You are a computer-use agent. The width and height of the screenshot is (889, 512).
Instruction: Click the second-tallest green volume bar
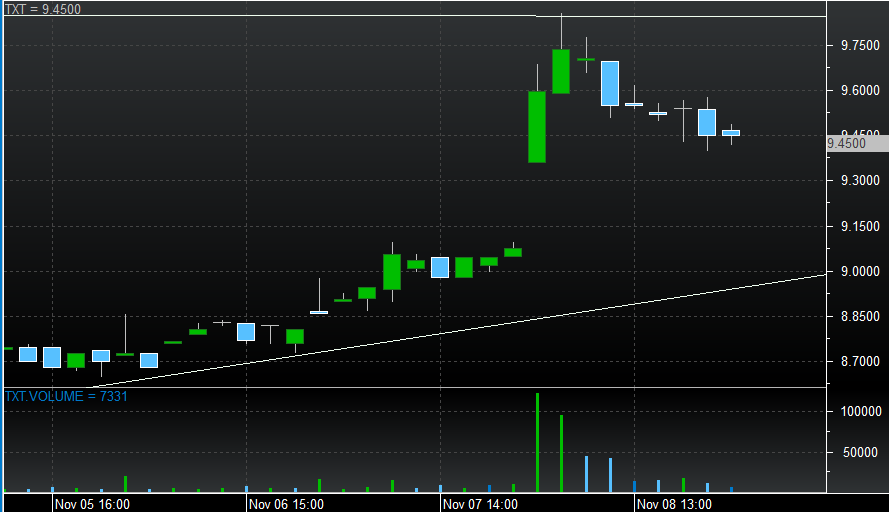(x=562, y=453)
